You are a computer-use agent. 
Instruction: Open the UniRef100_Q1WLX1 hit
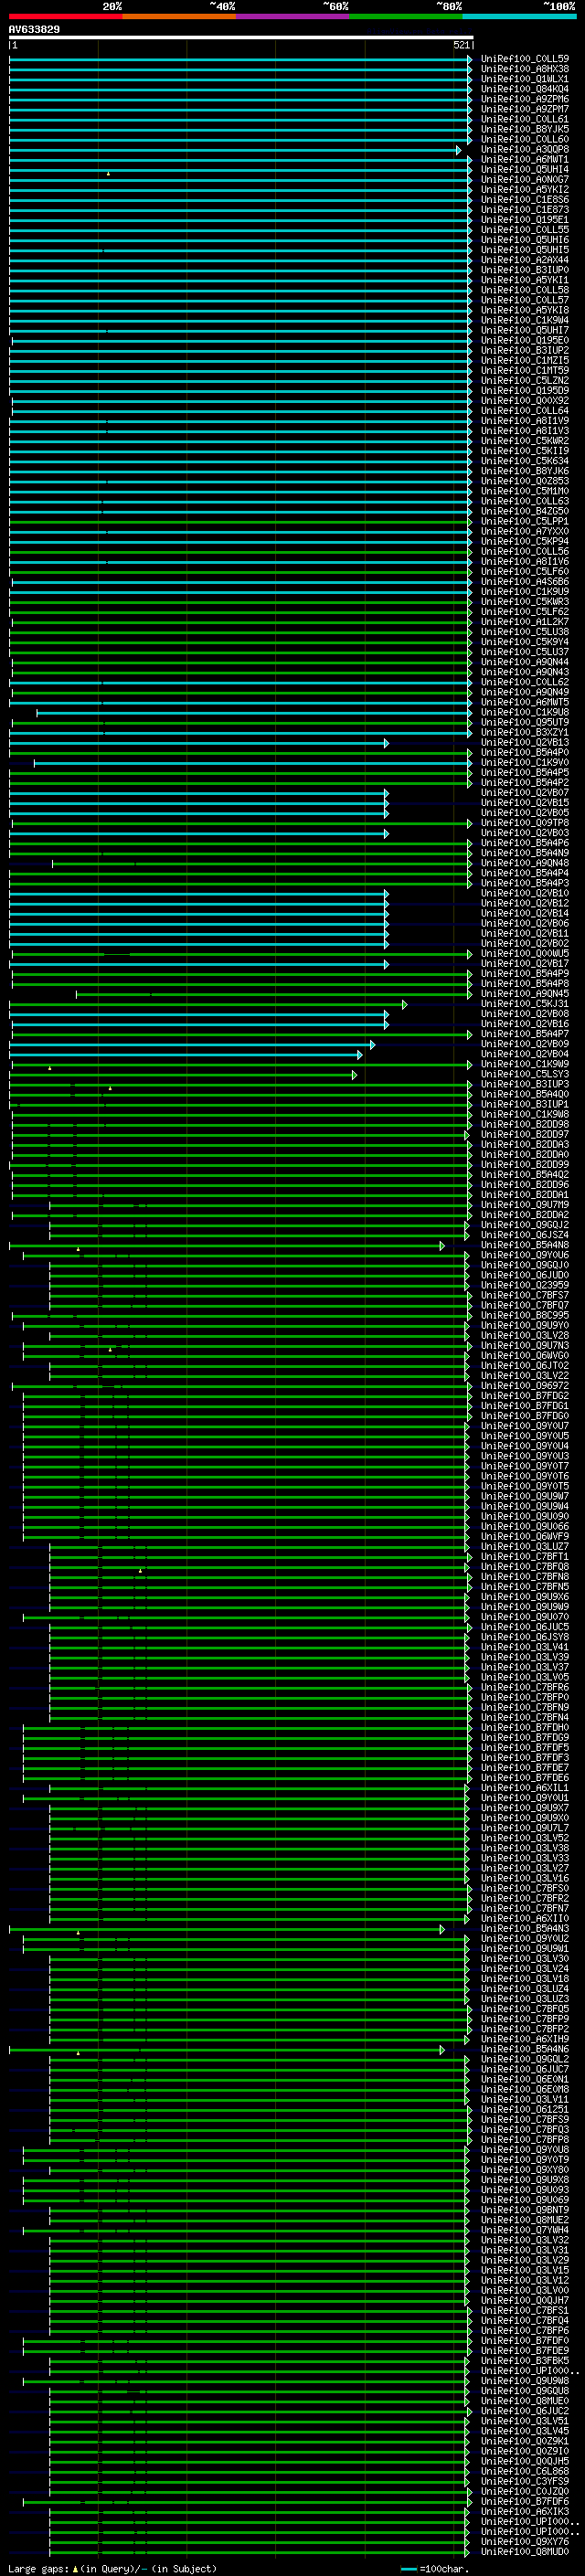(x=524, y=79)
